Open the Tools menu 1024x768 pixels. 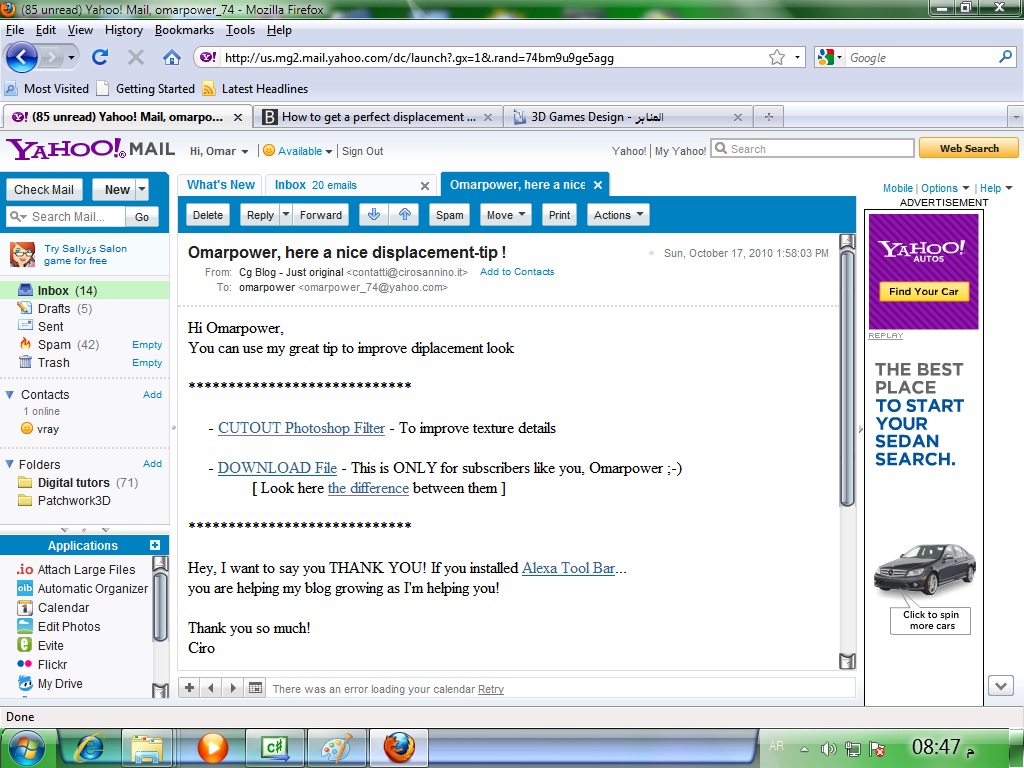pyautogui.click(x=240, y=30)
